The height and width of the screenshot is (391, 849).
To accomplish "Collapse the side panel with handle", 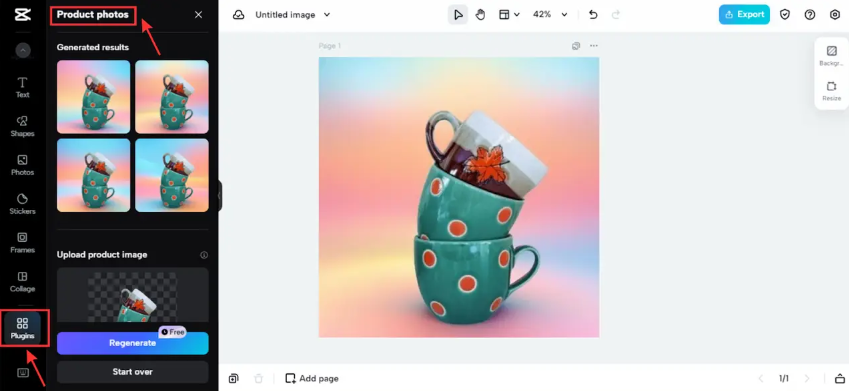I will 219,196.
